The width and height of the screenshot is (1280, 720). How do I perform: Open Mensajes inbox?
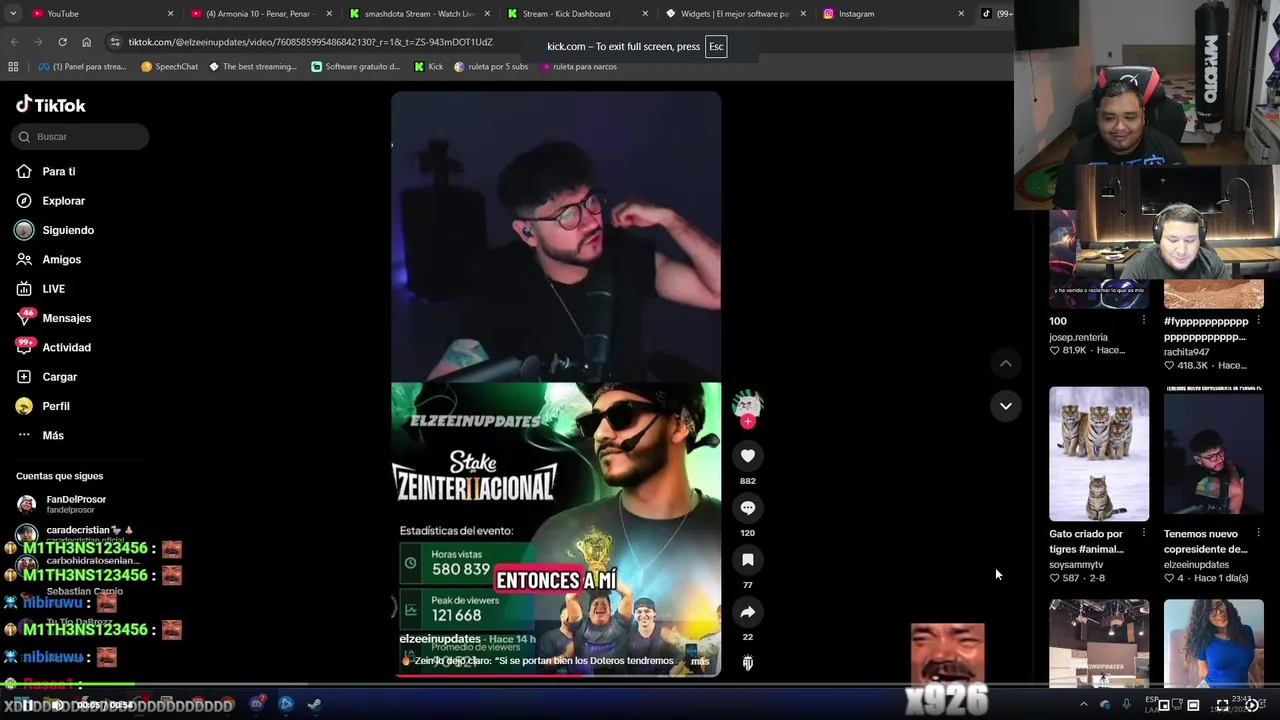(54, 318)
